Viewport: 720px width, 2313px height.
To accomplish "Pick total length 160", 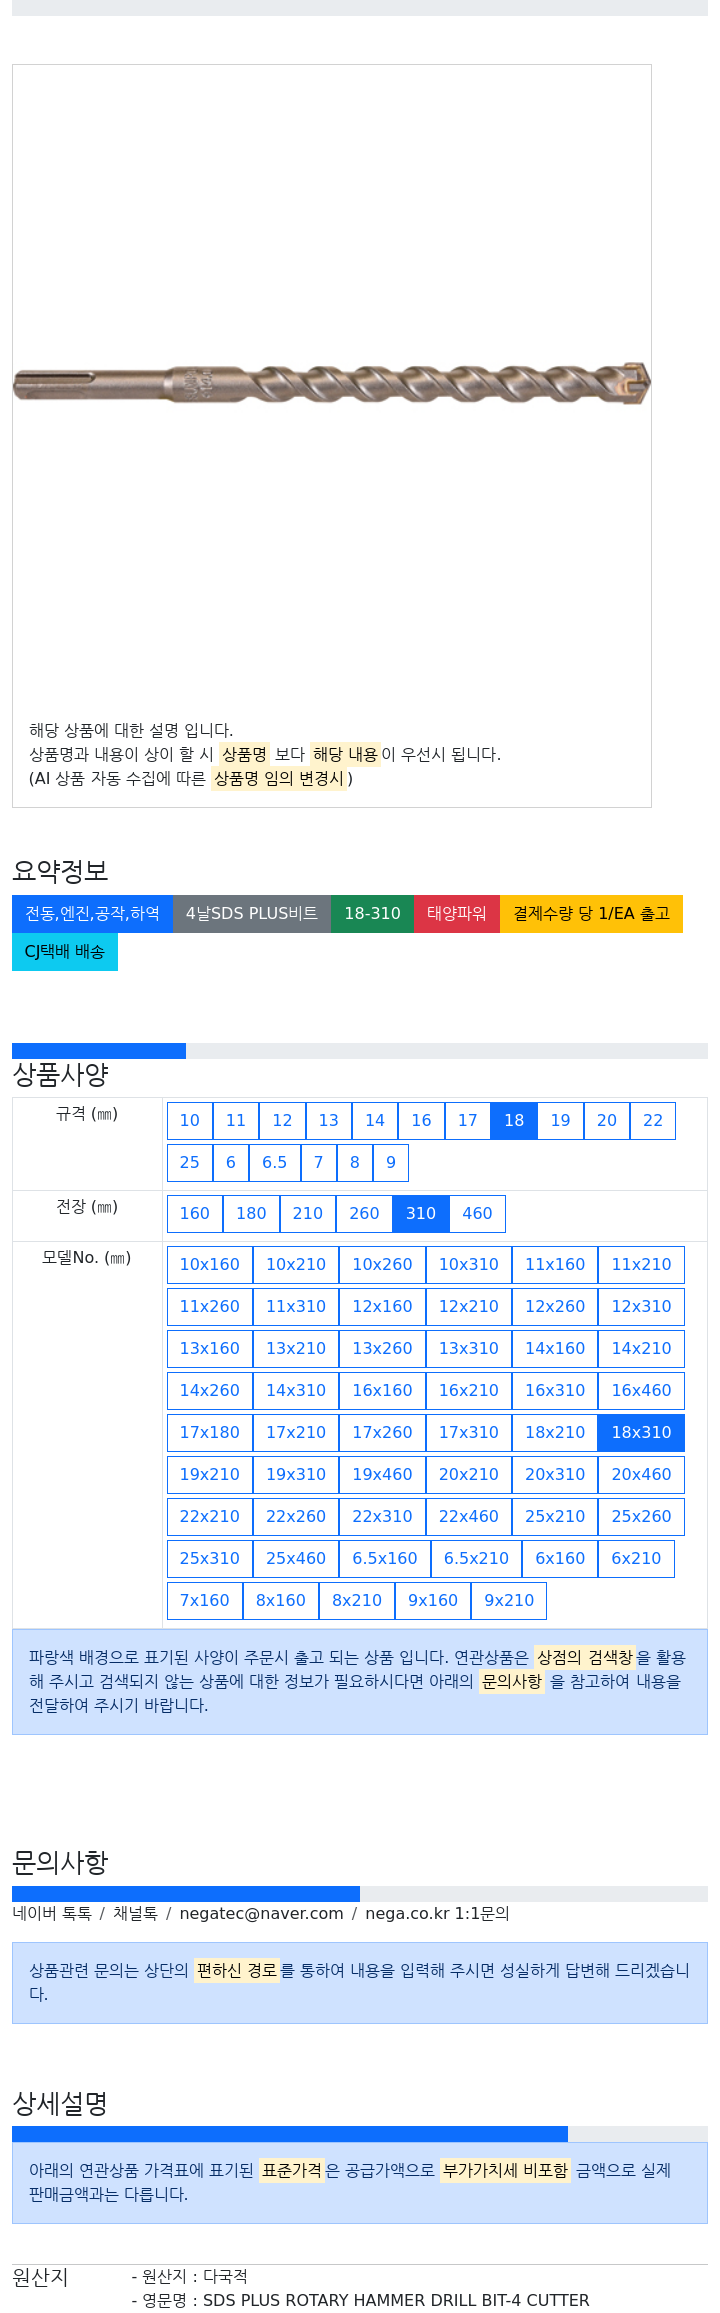I will click(195, 1214).
